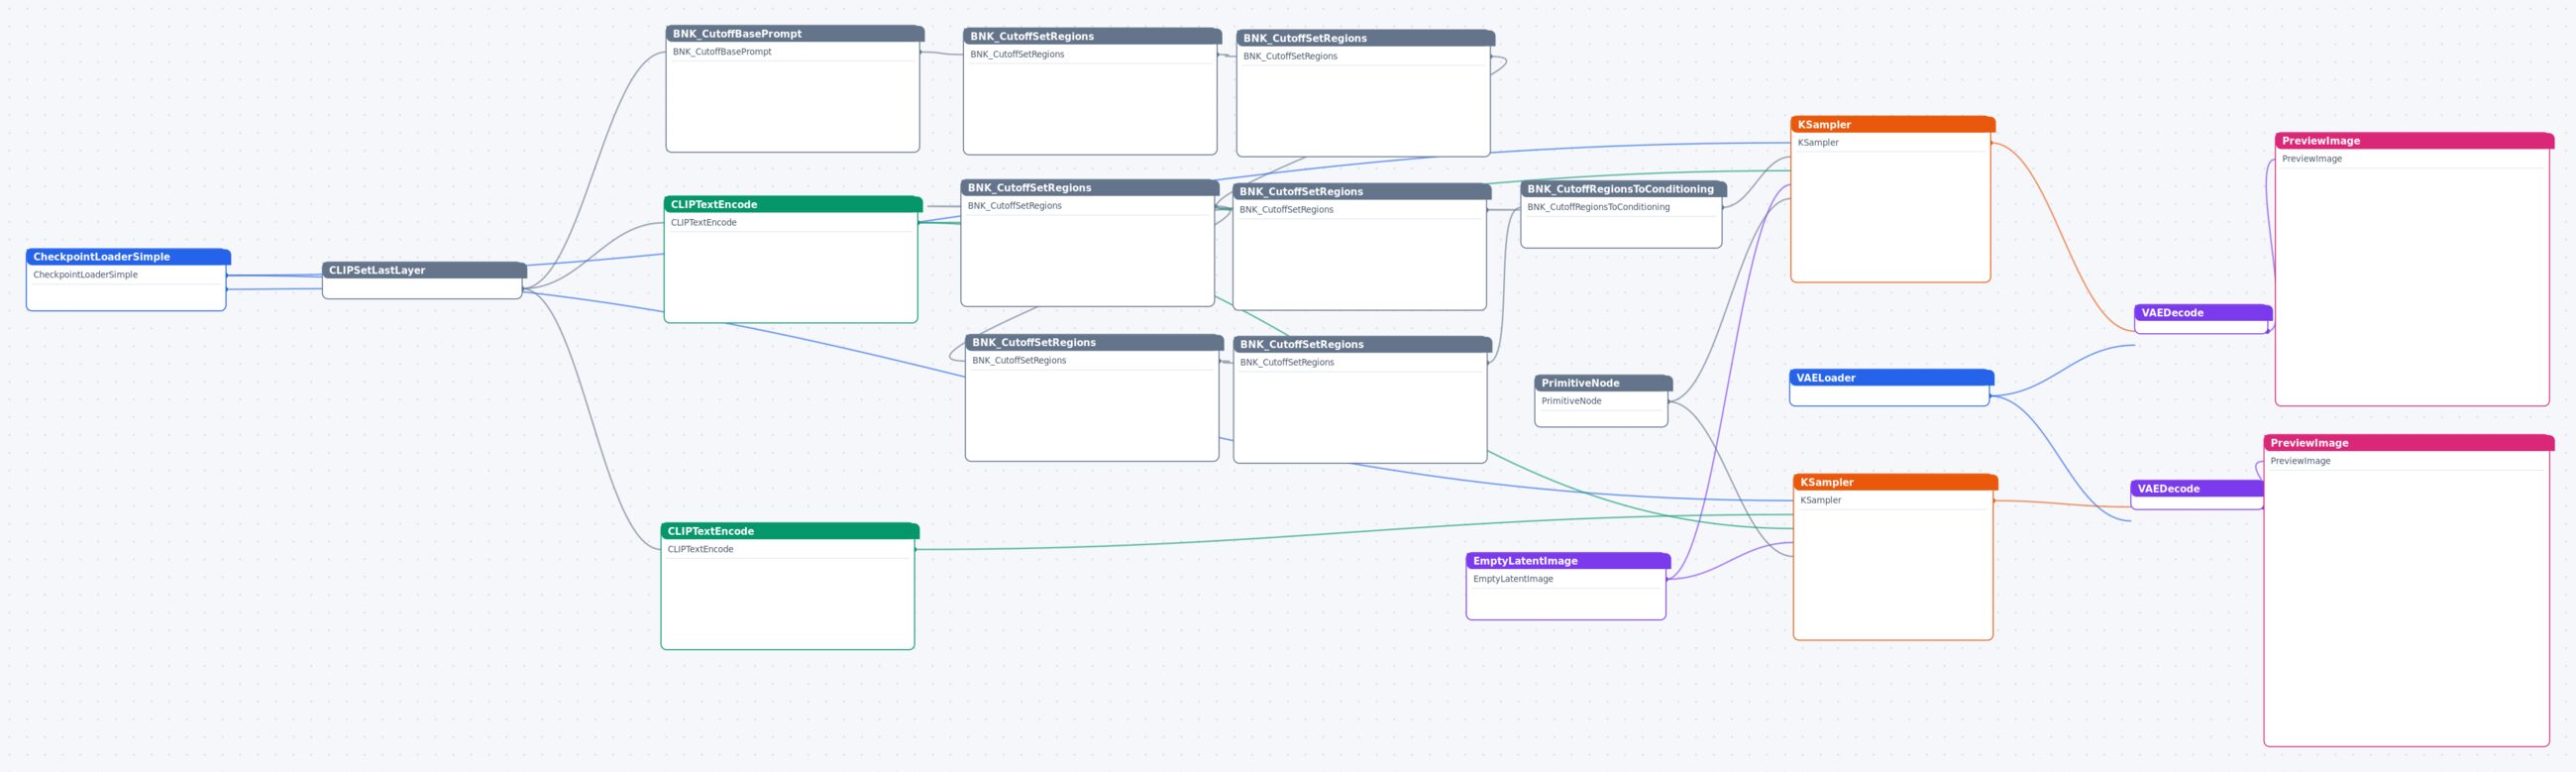The height and width of the screenshot is (772, 2576).
Task: Click the BNK_CutoffRegionsToConditioning subtitle text
Action: [x=1598, y=207]
